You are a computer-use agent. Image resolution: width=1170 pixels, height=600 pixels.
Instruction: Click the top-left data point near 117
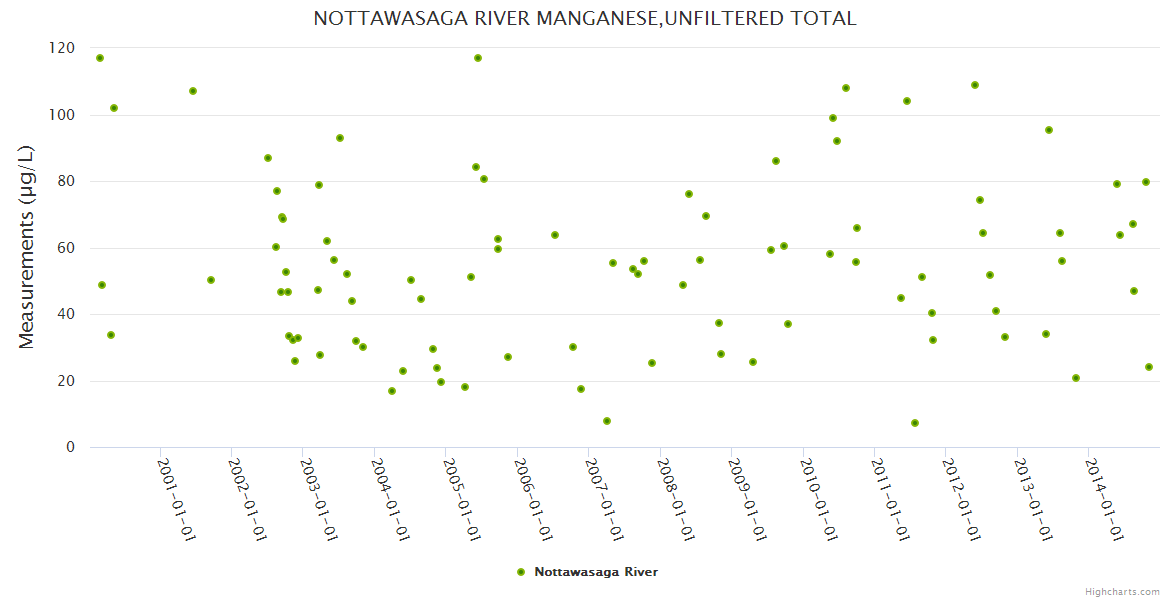click(100, 58)
